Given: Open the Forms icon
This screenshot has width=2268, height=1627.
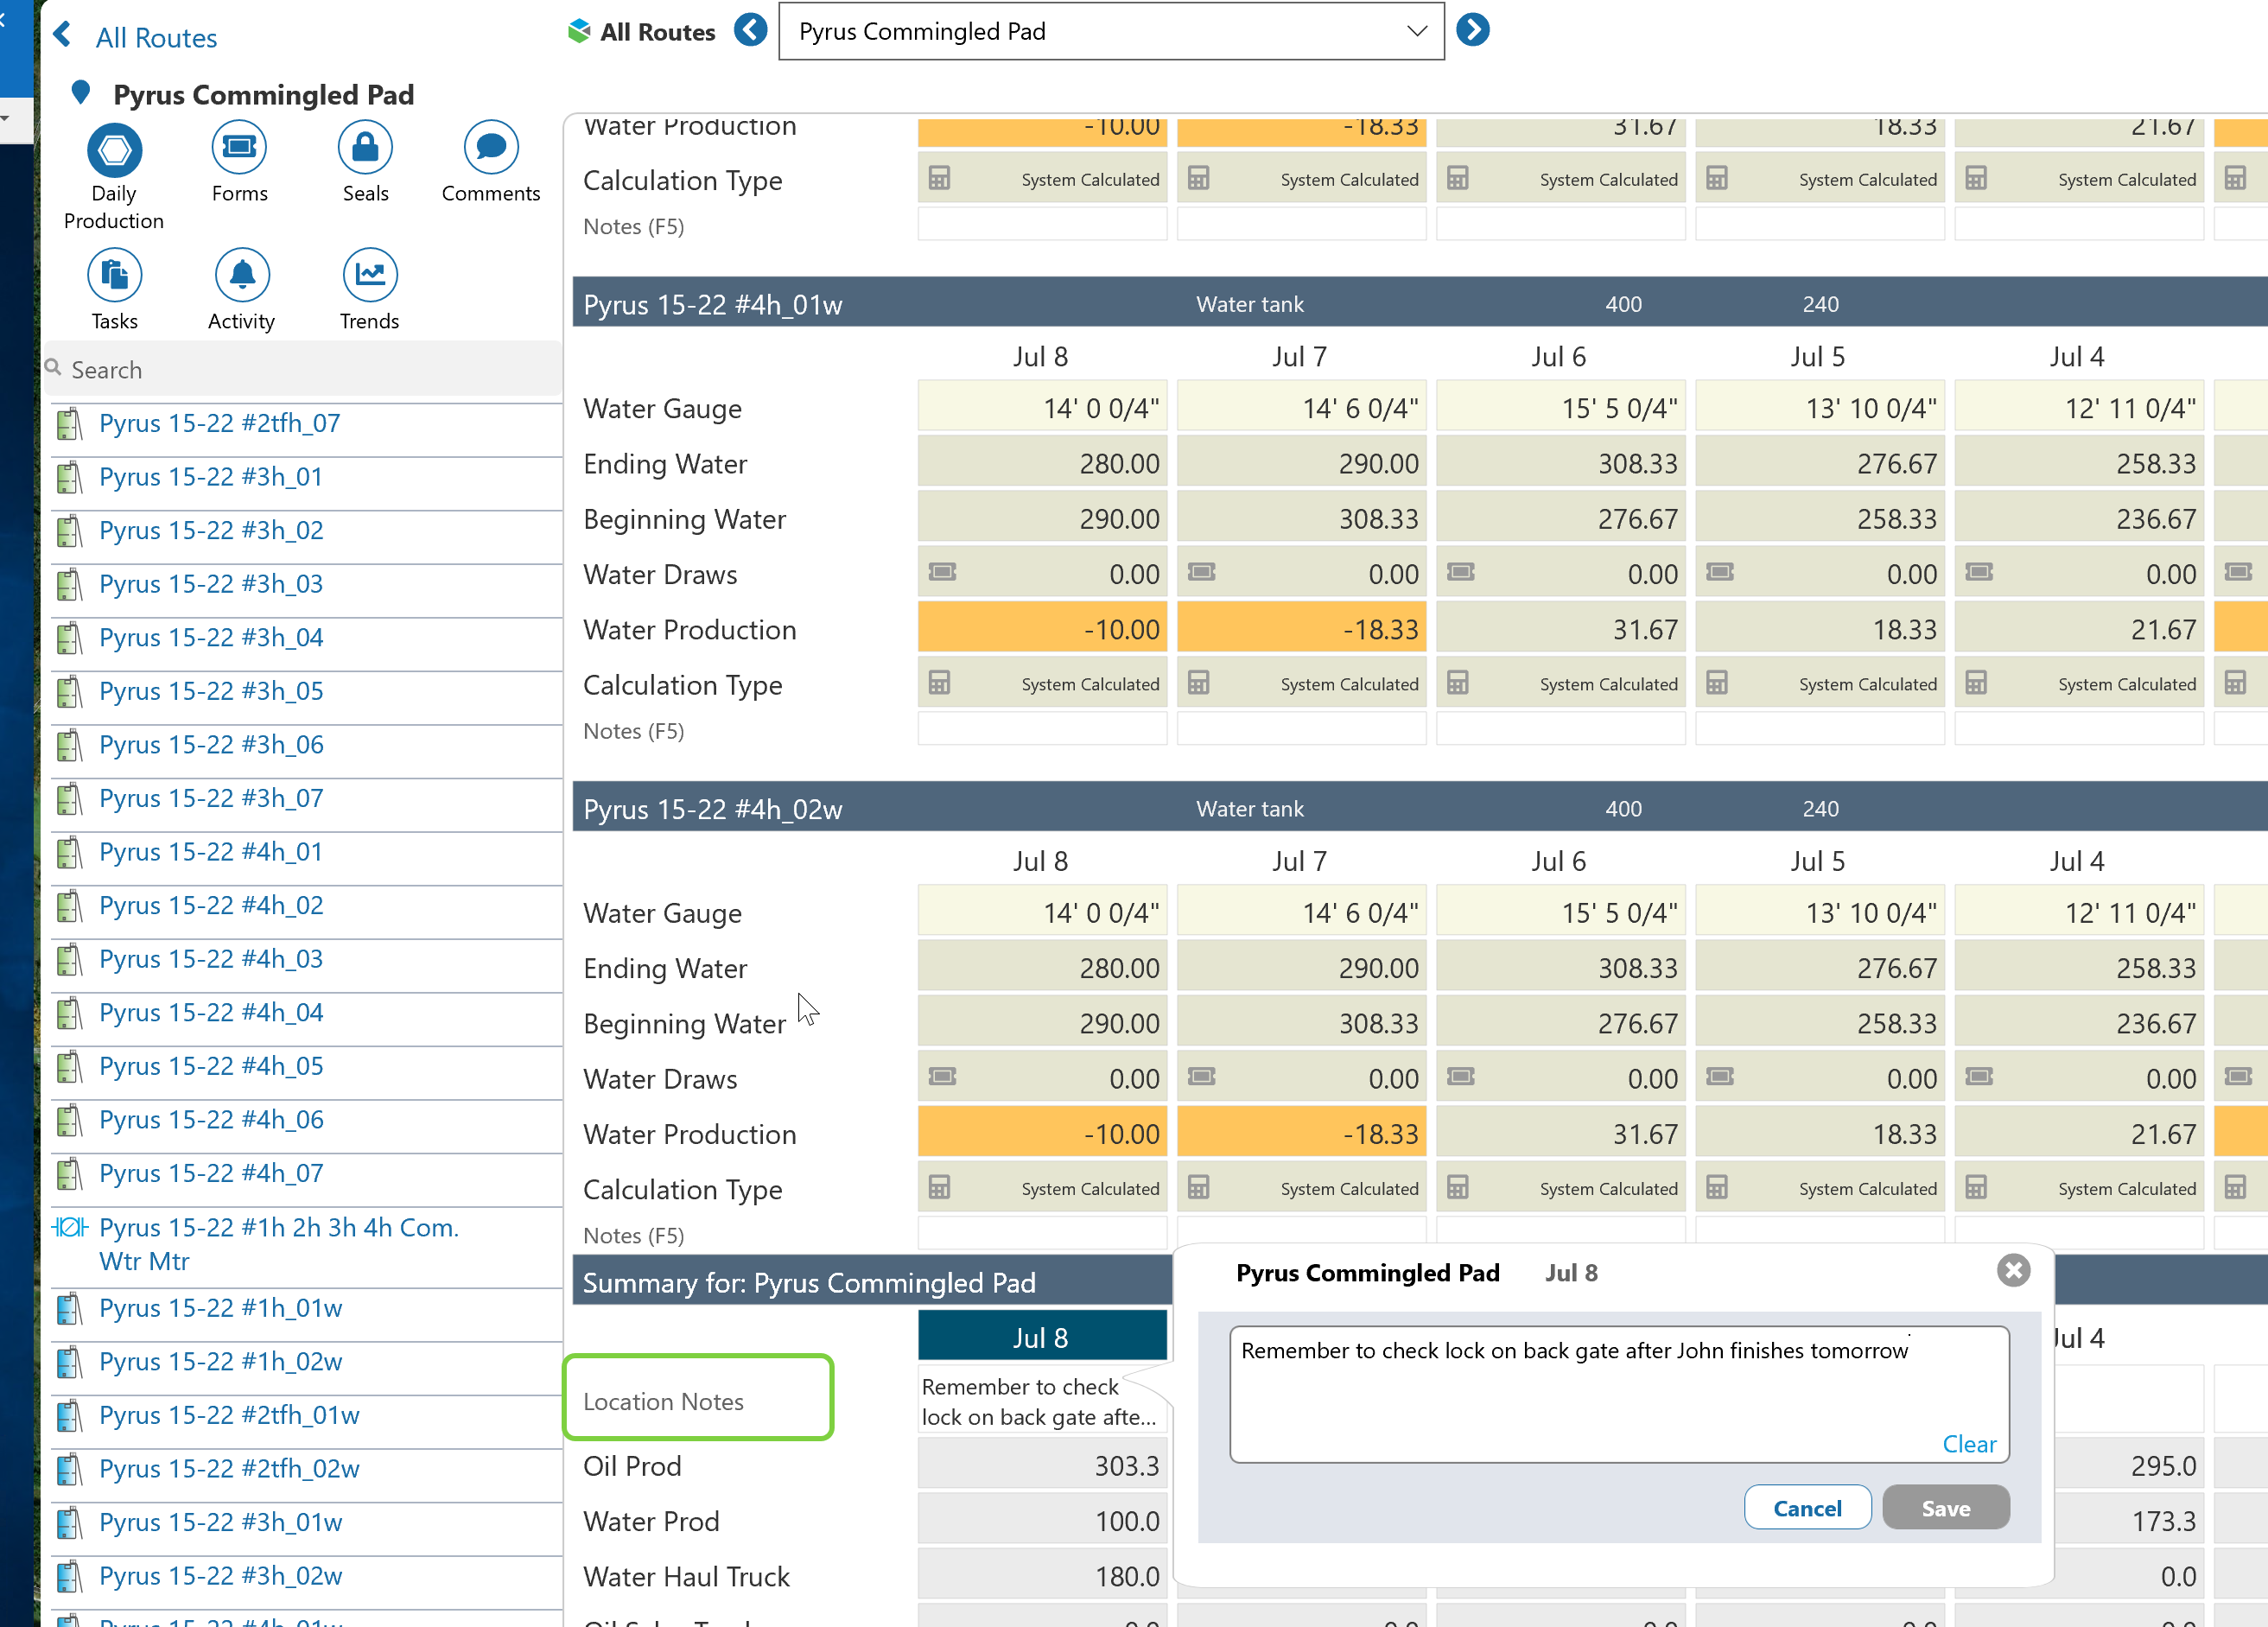Looking at the screenshot, I should click(x=239, y=148).
